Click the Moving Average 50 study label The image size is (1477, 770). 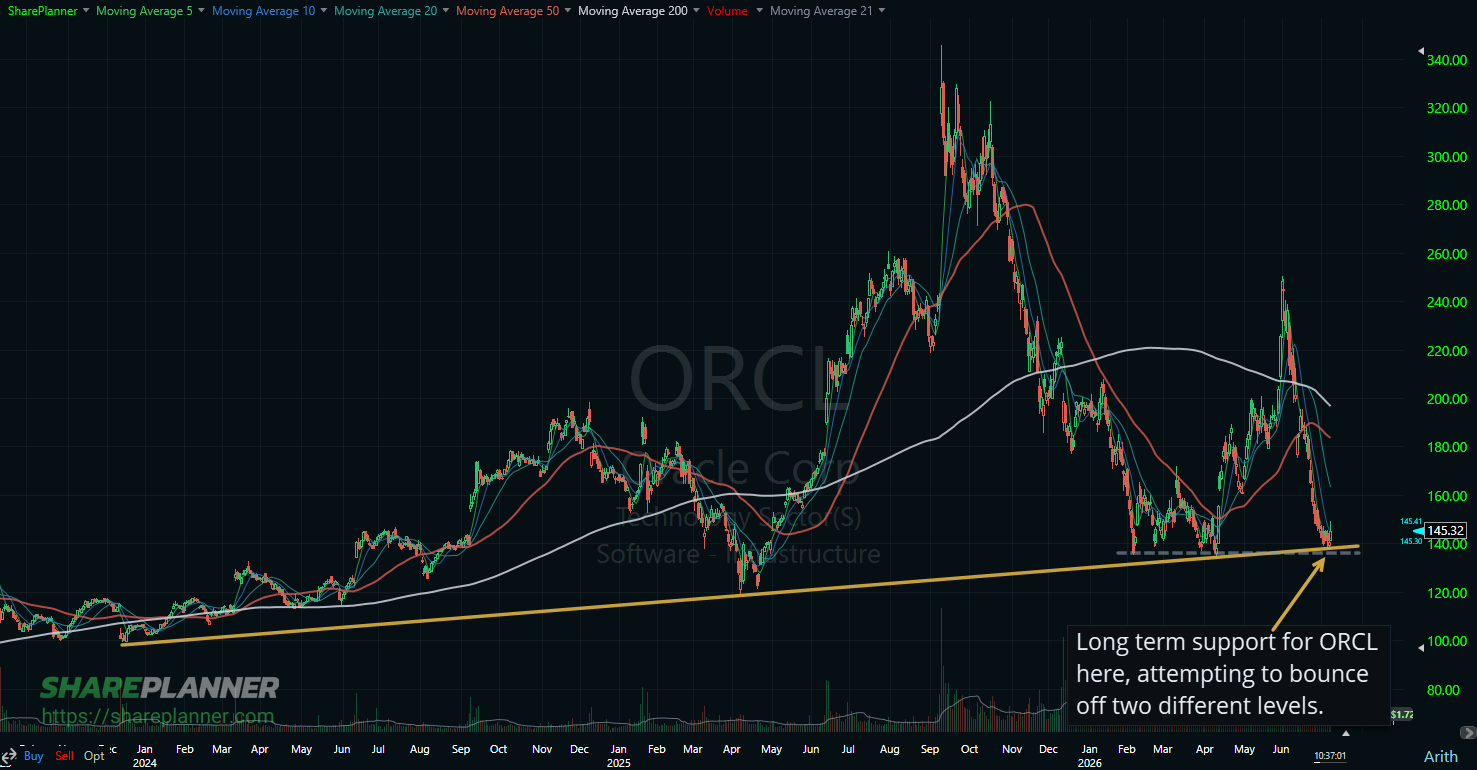[507, 11]
